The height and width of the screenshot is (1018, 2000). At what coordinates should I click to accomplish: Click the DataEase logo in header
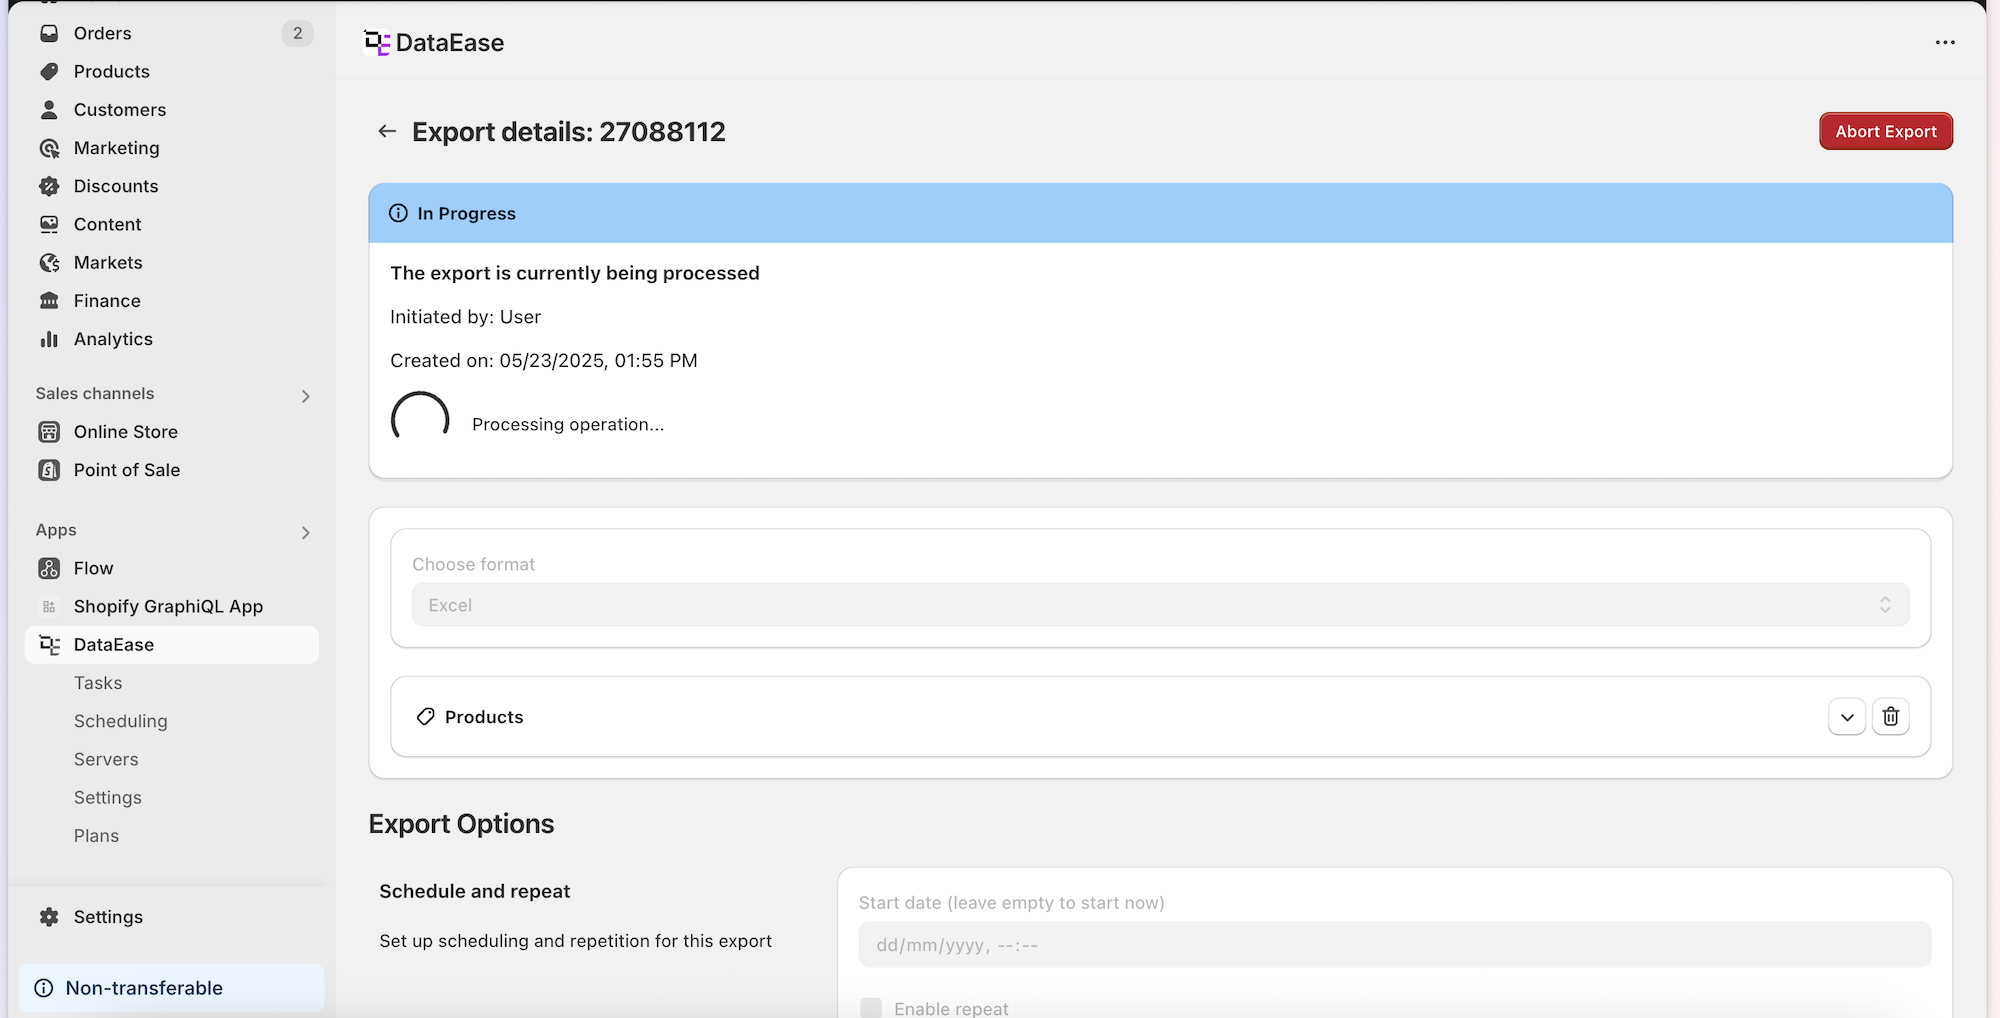[x=377, y=43]
